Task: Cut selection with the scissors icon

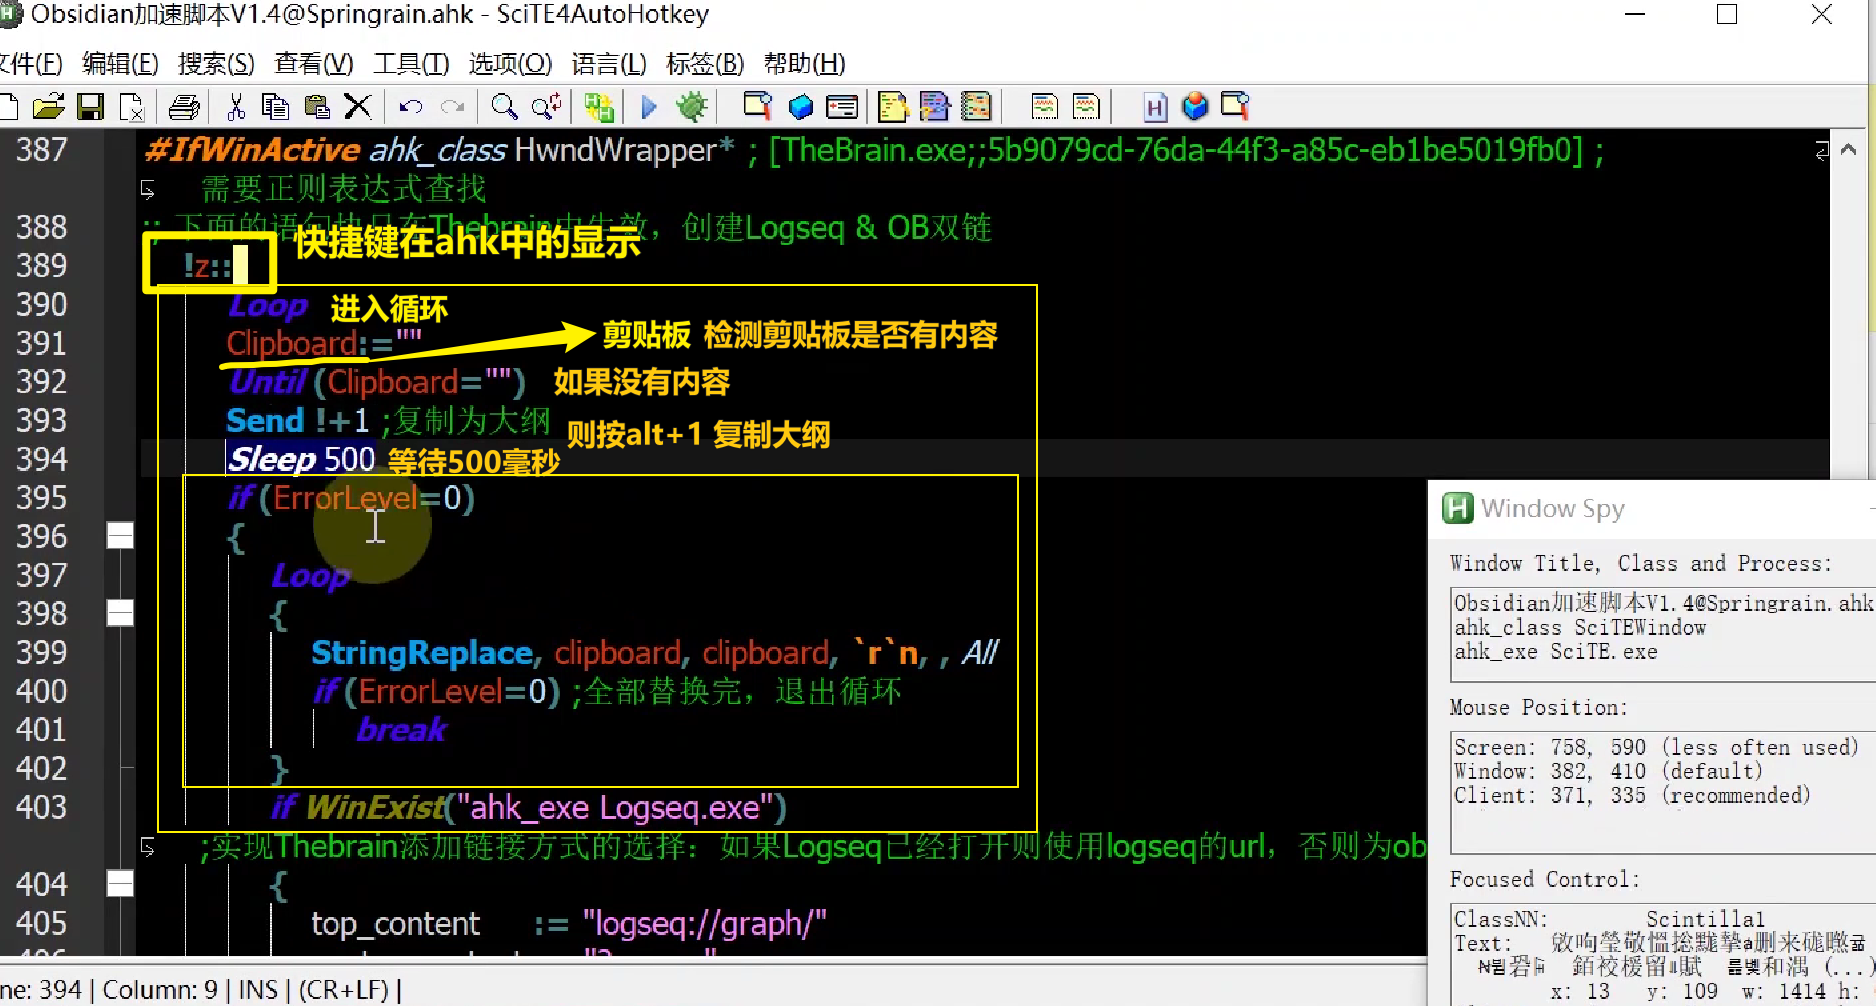Action: [x=237, y=106]
